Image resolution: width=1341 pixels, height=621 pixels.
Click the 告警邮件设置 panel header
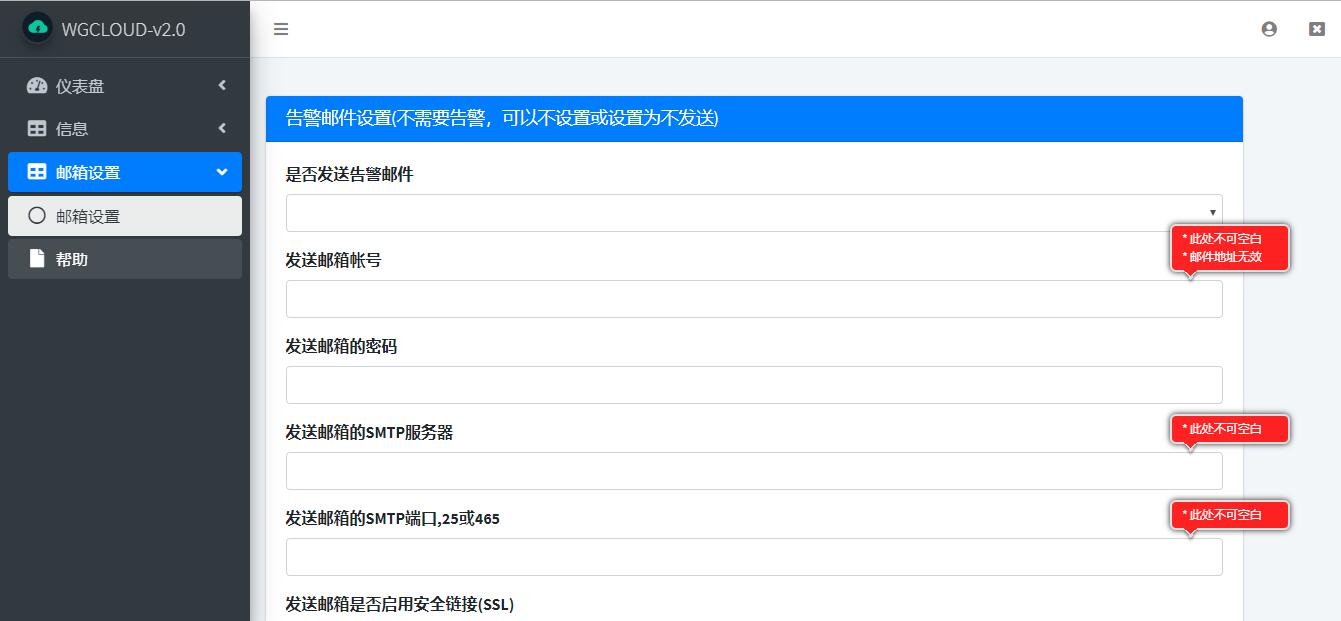[x=754, y=119]
